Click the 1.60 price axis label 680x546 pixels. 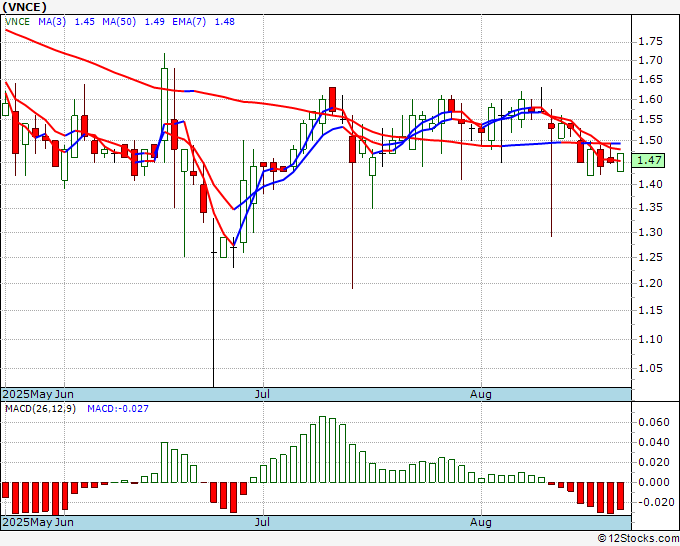pos(651,99)
